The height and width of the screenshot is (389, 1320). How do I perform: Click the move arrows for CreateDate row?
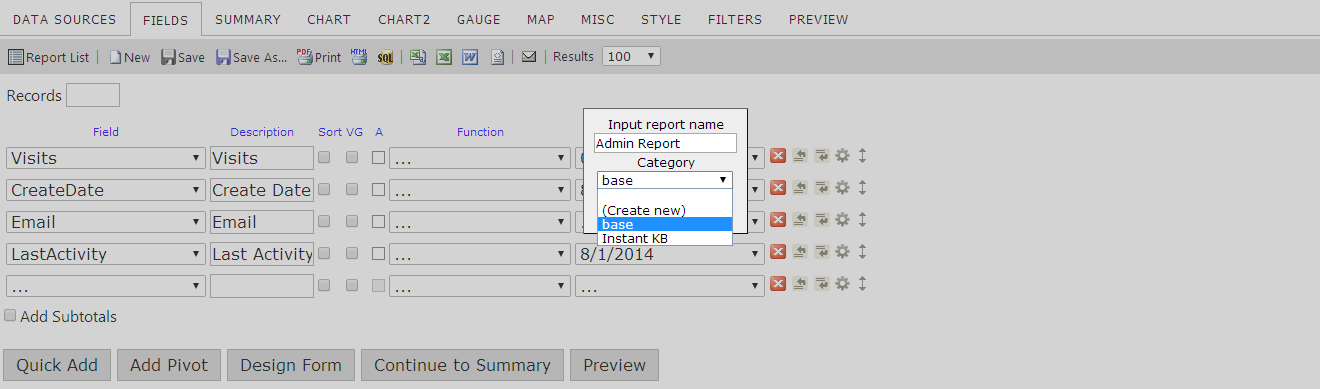pos(862,188)
